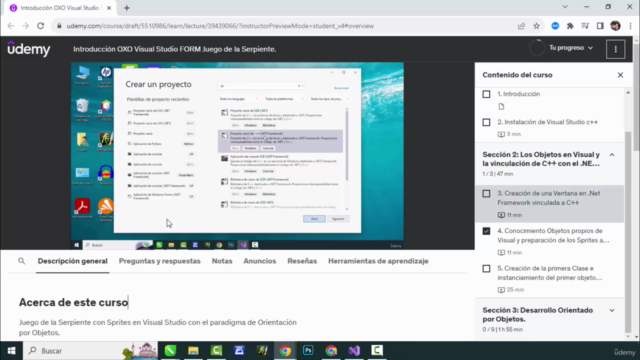Open the Anuncios tab
640x360 pixels.
pos(260,261)
